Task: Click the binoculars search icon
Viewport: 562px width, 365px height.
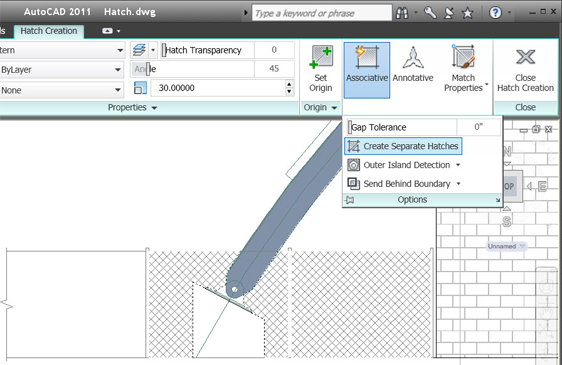Action: (x=402, y=13)
